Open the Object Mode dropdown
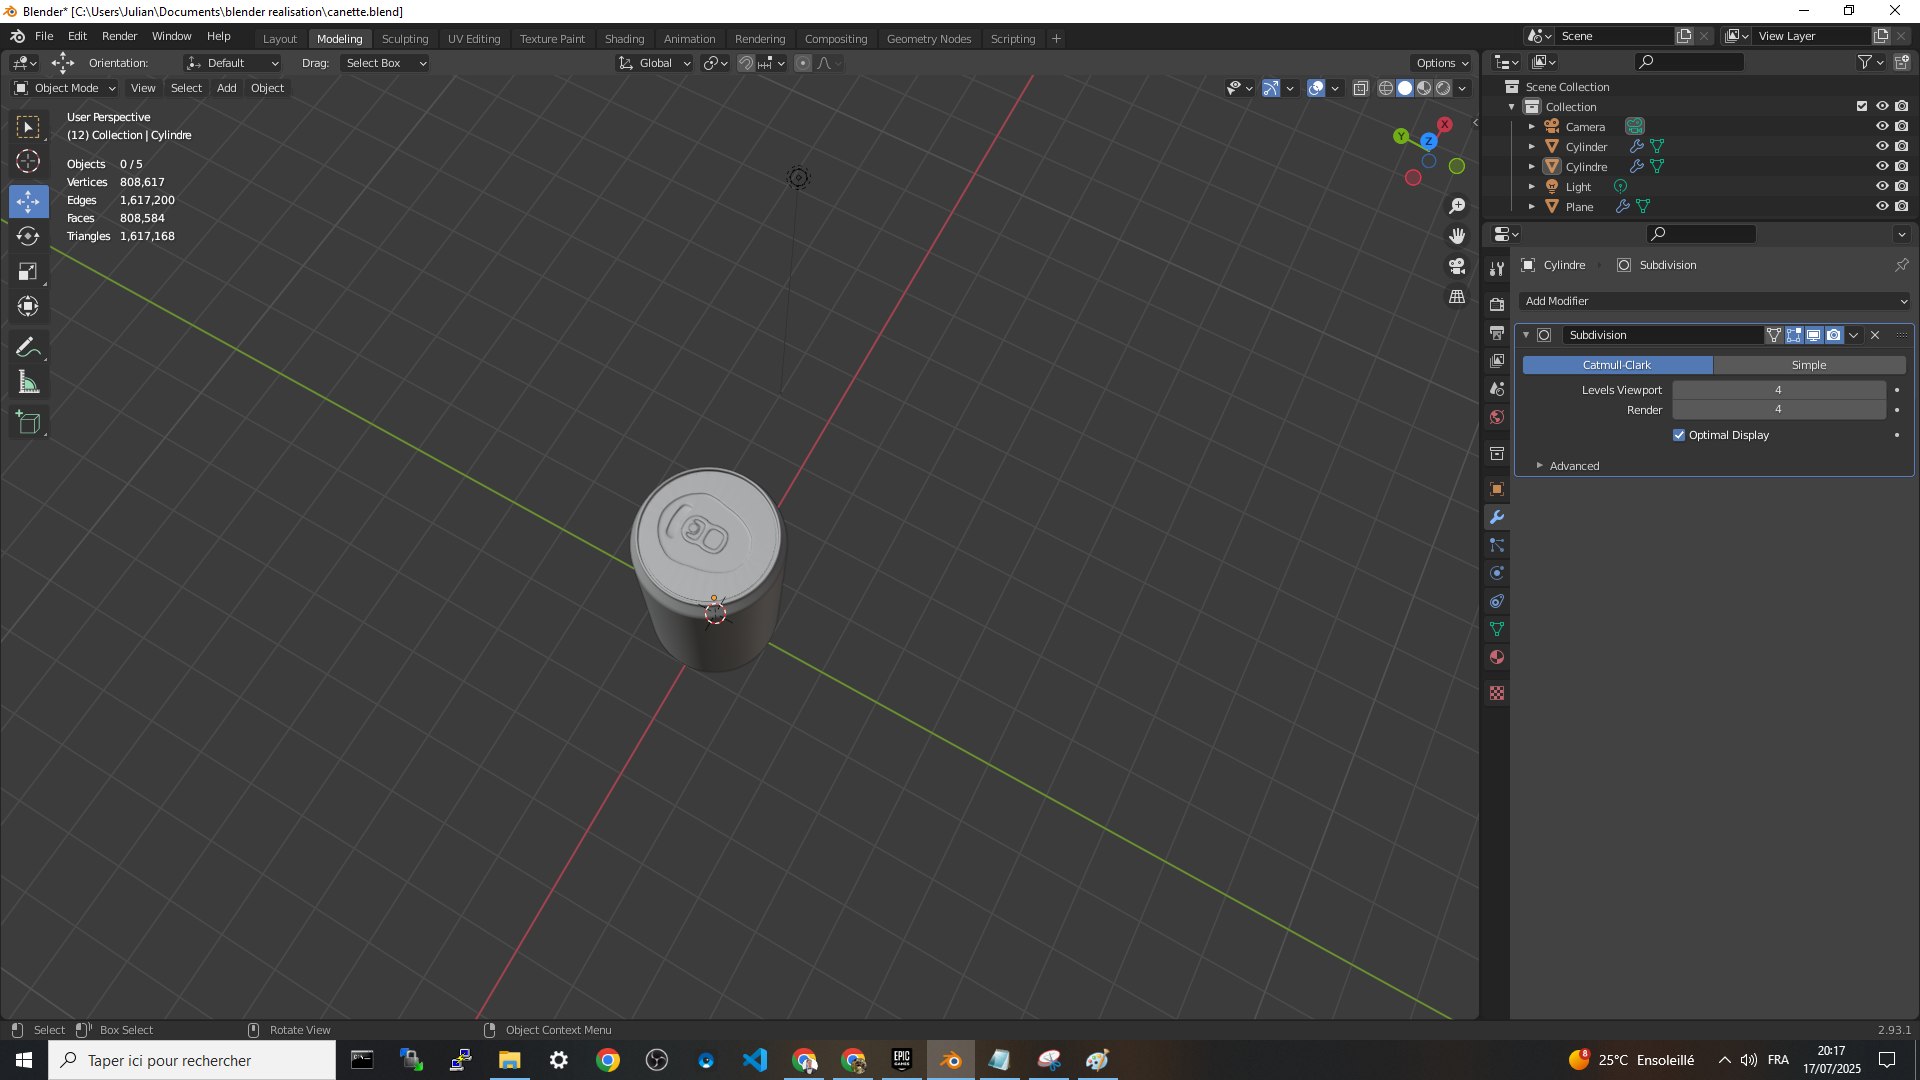Screen dimensions: 1920x1080 tap(65, 88)
